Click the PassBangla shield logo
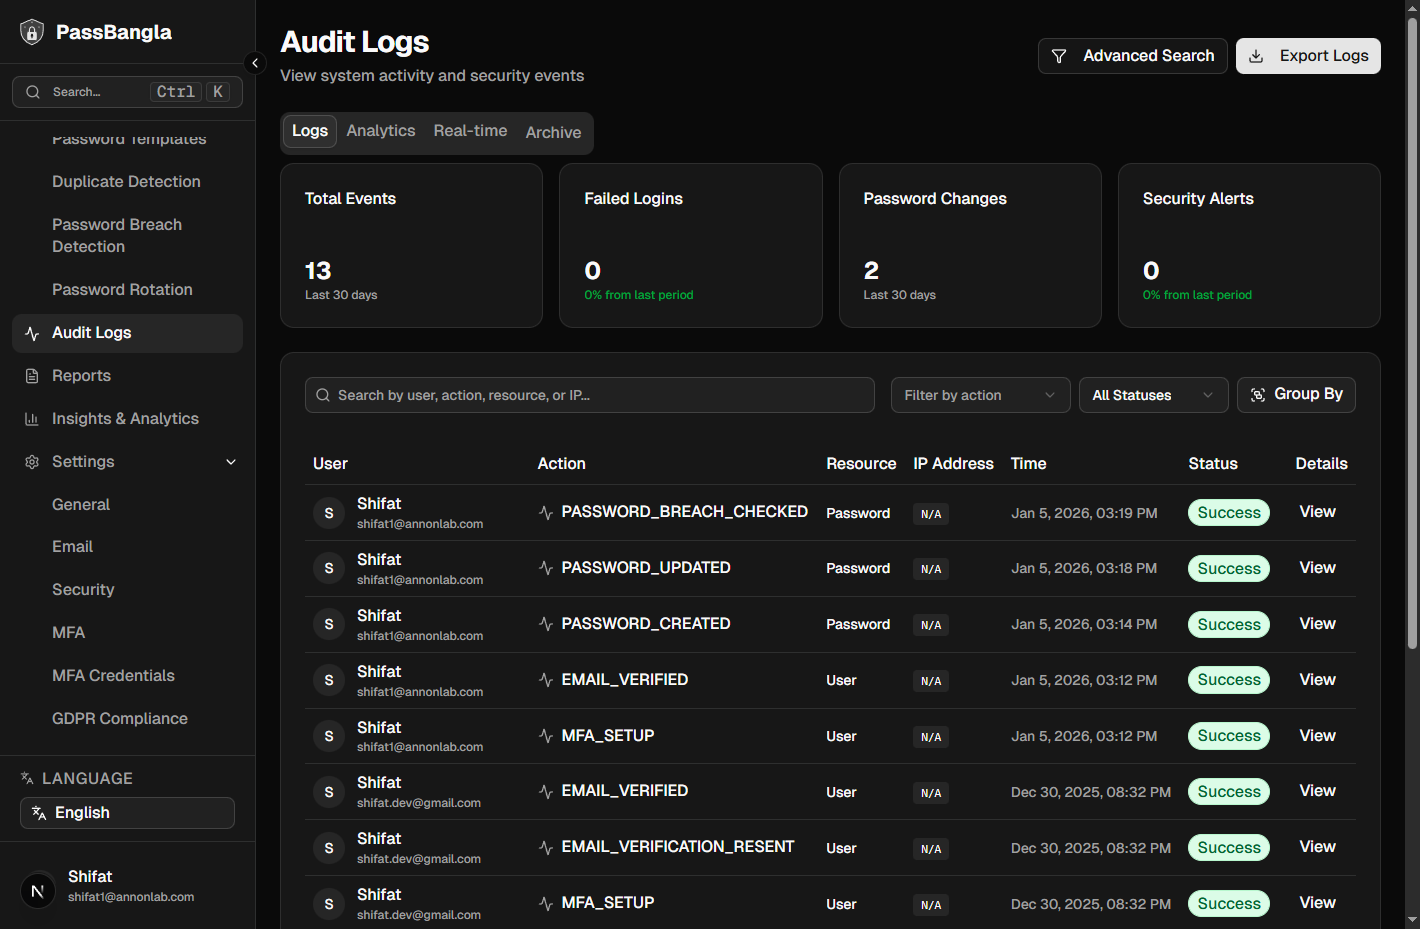This screenshot has height=929, width=1420. (32, 31)
